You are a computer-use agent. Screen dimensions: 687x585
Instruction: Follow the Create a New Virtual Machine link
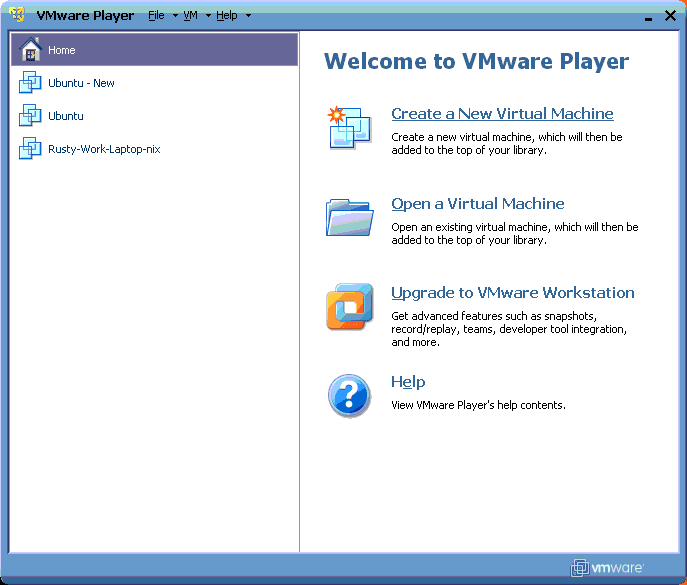pos(502,113)
